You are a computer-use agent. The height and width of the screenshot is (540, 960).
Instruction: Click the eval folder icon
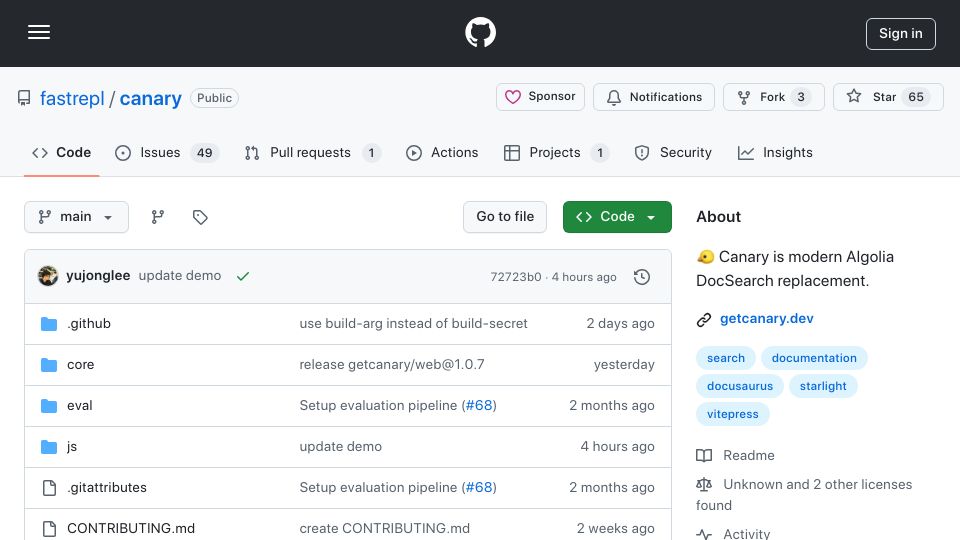coord(49,406)
